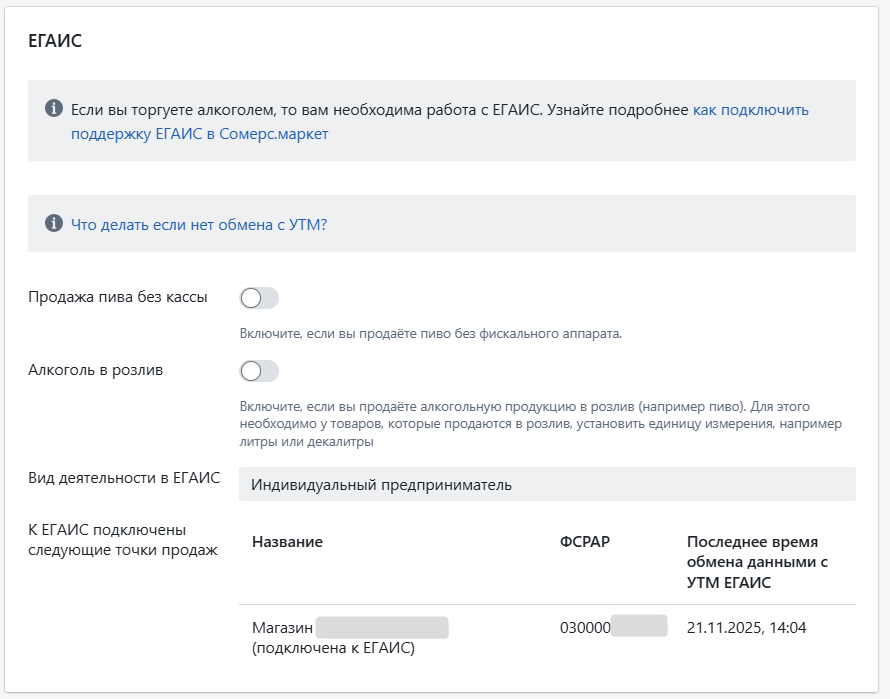890x699 pixels.
Task: Click the hint text about alcohol sold by the glass
Action: (x=540, y=424)
